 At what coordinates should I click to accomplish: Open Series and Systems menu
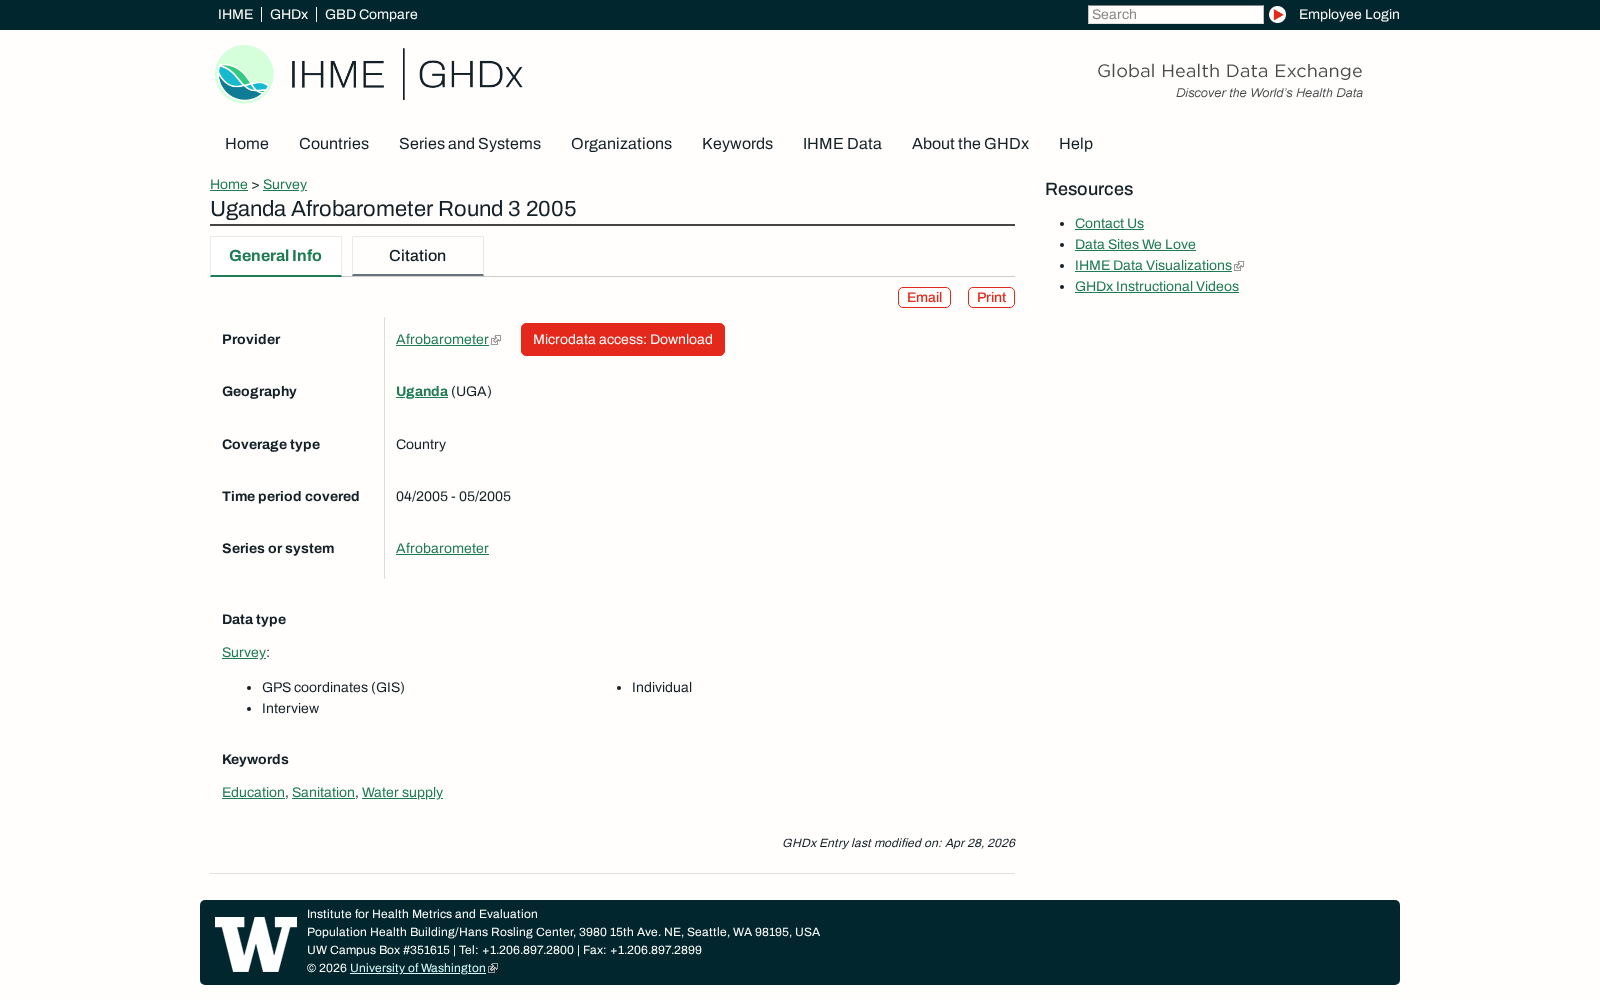coord(470,144)
